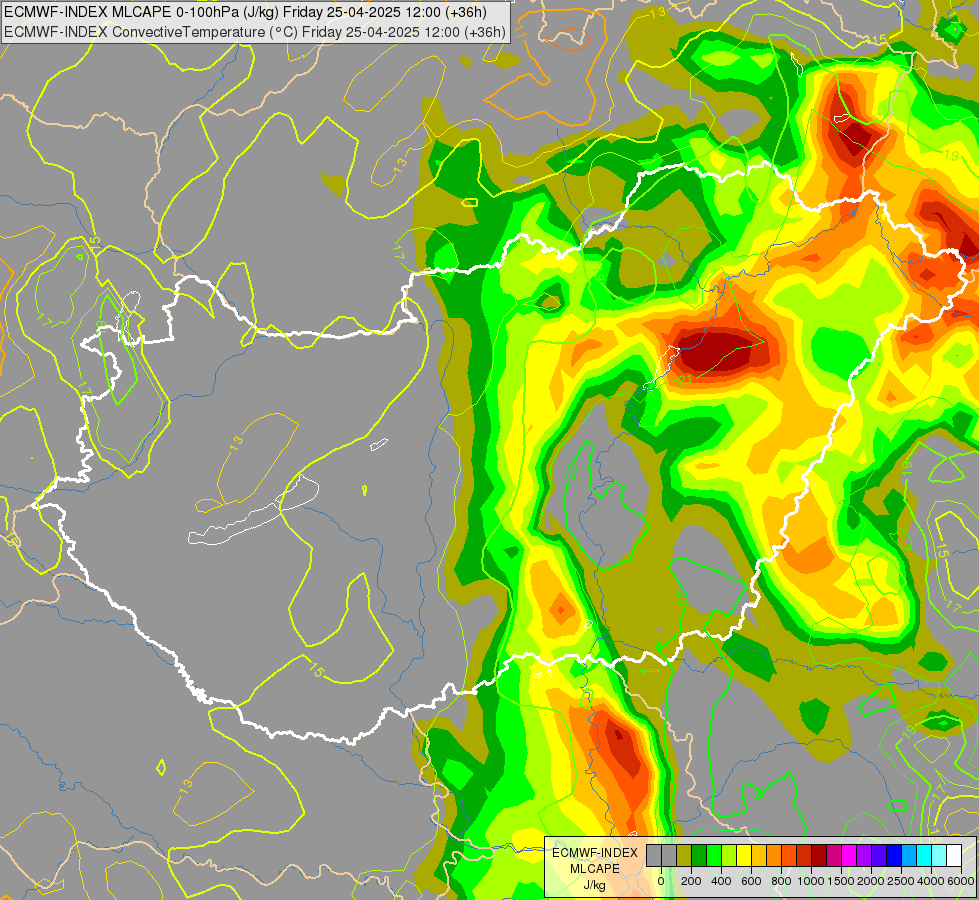The width and height of the screenshot is (979, 900).
Task: Select the lime swatch right of 400
Action: pyautogui.click(x=729, y=856)
